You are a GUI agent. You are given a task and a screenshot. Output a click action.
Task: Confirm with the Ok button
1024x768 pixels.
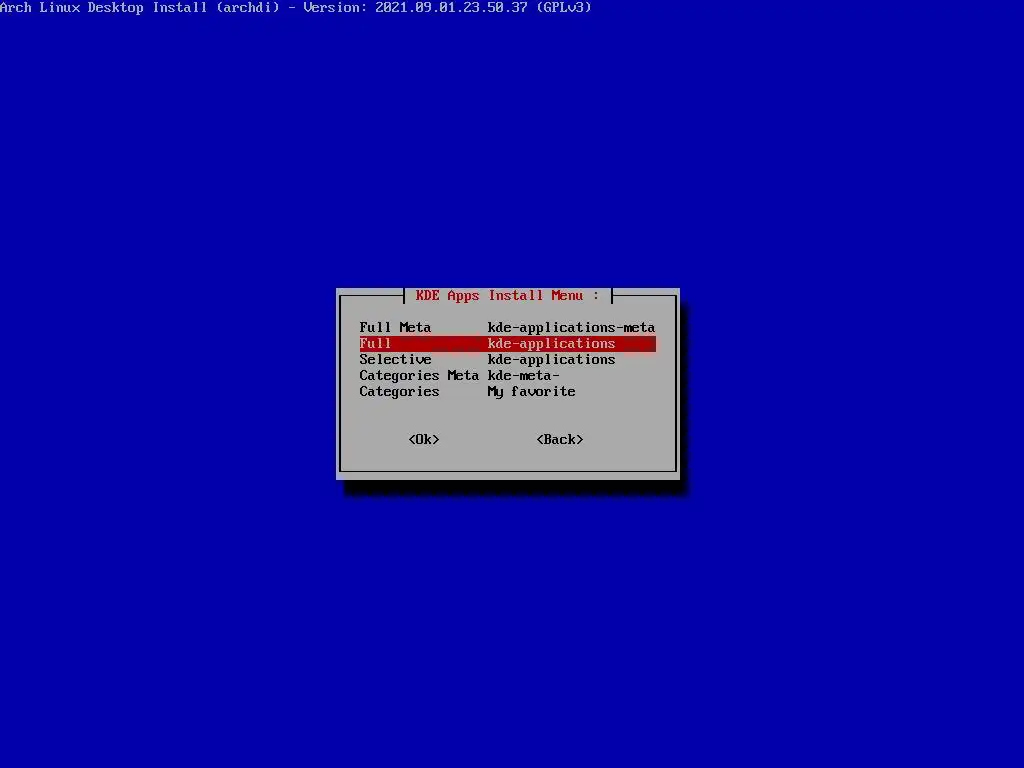pos(423,440)
